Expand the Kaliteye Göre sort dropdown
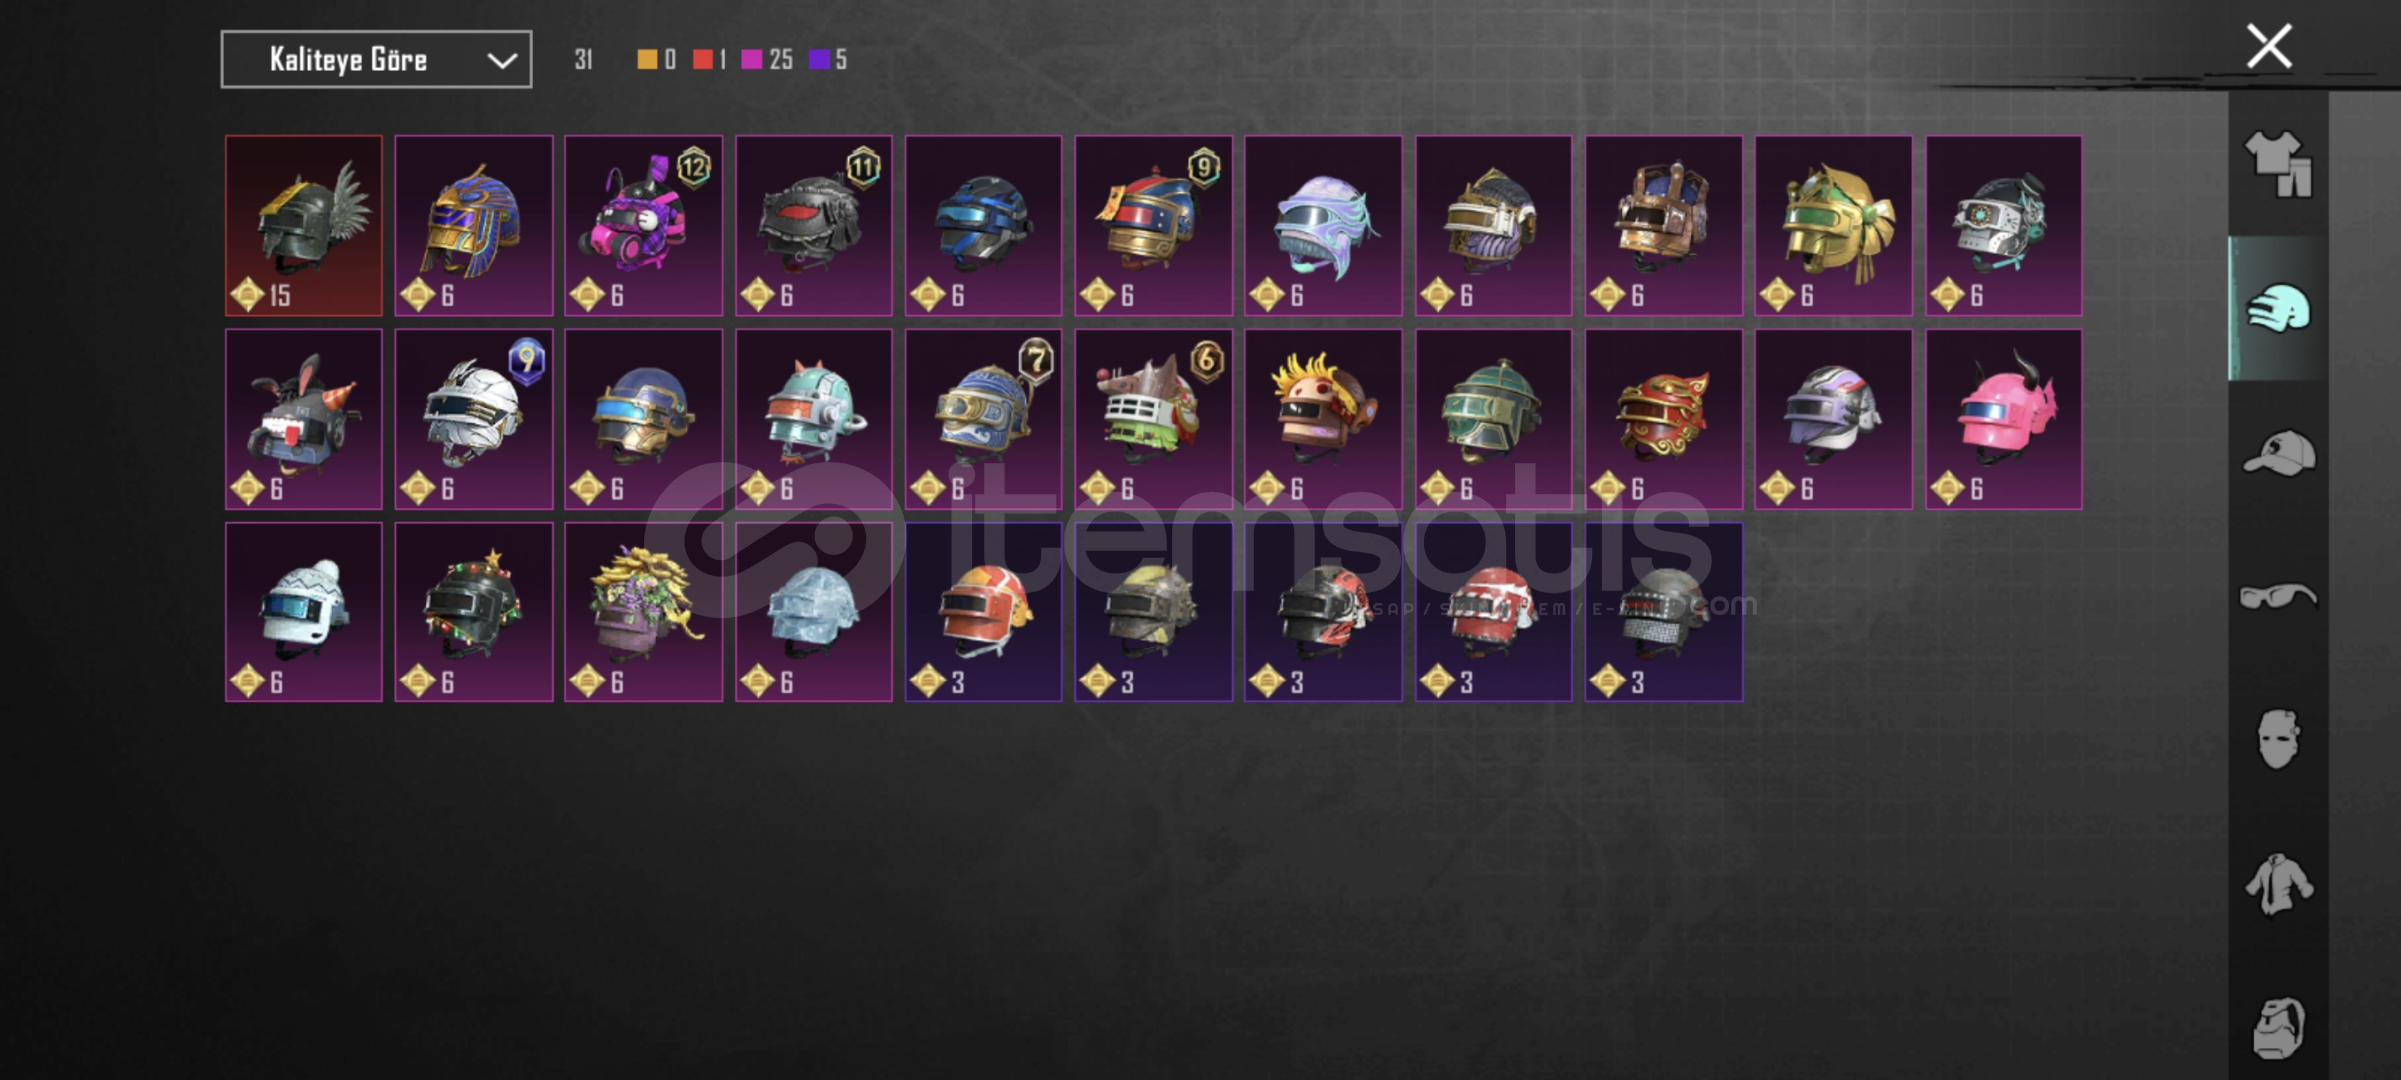Viewport: 2401px width, 1080px height. point(376,60)
